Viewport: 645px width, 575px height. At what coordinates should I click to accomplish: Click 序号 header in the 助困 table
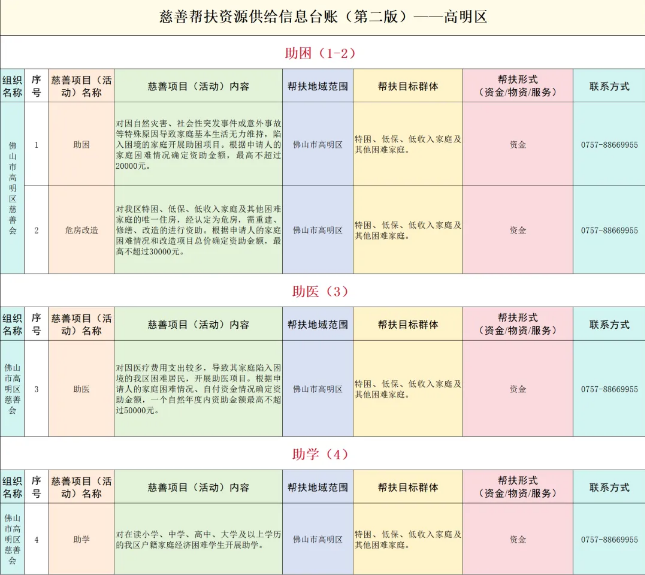(x=37, y=86)
